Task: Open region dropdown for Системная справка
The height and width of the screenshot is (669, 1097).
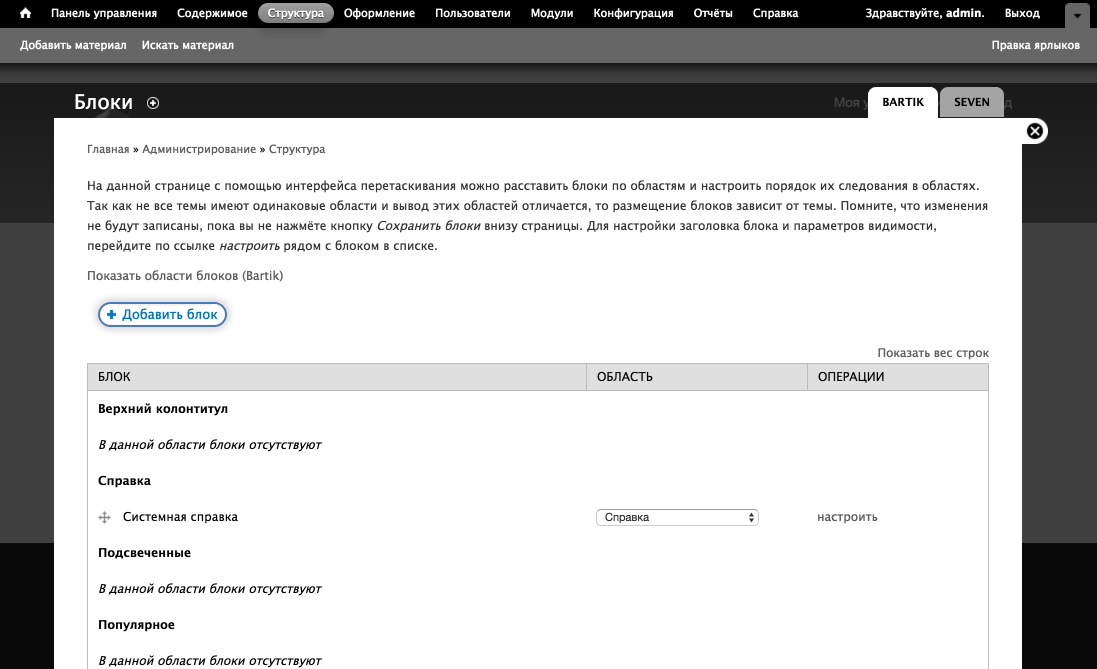Action: tap(677, 517)
